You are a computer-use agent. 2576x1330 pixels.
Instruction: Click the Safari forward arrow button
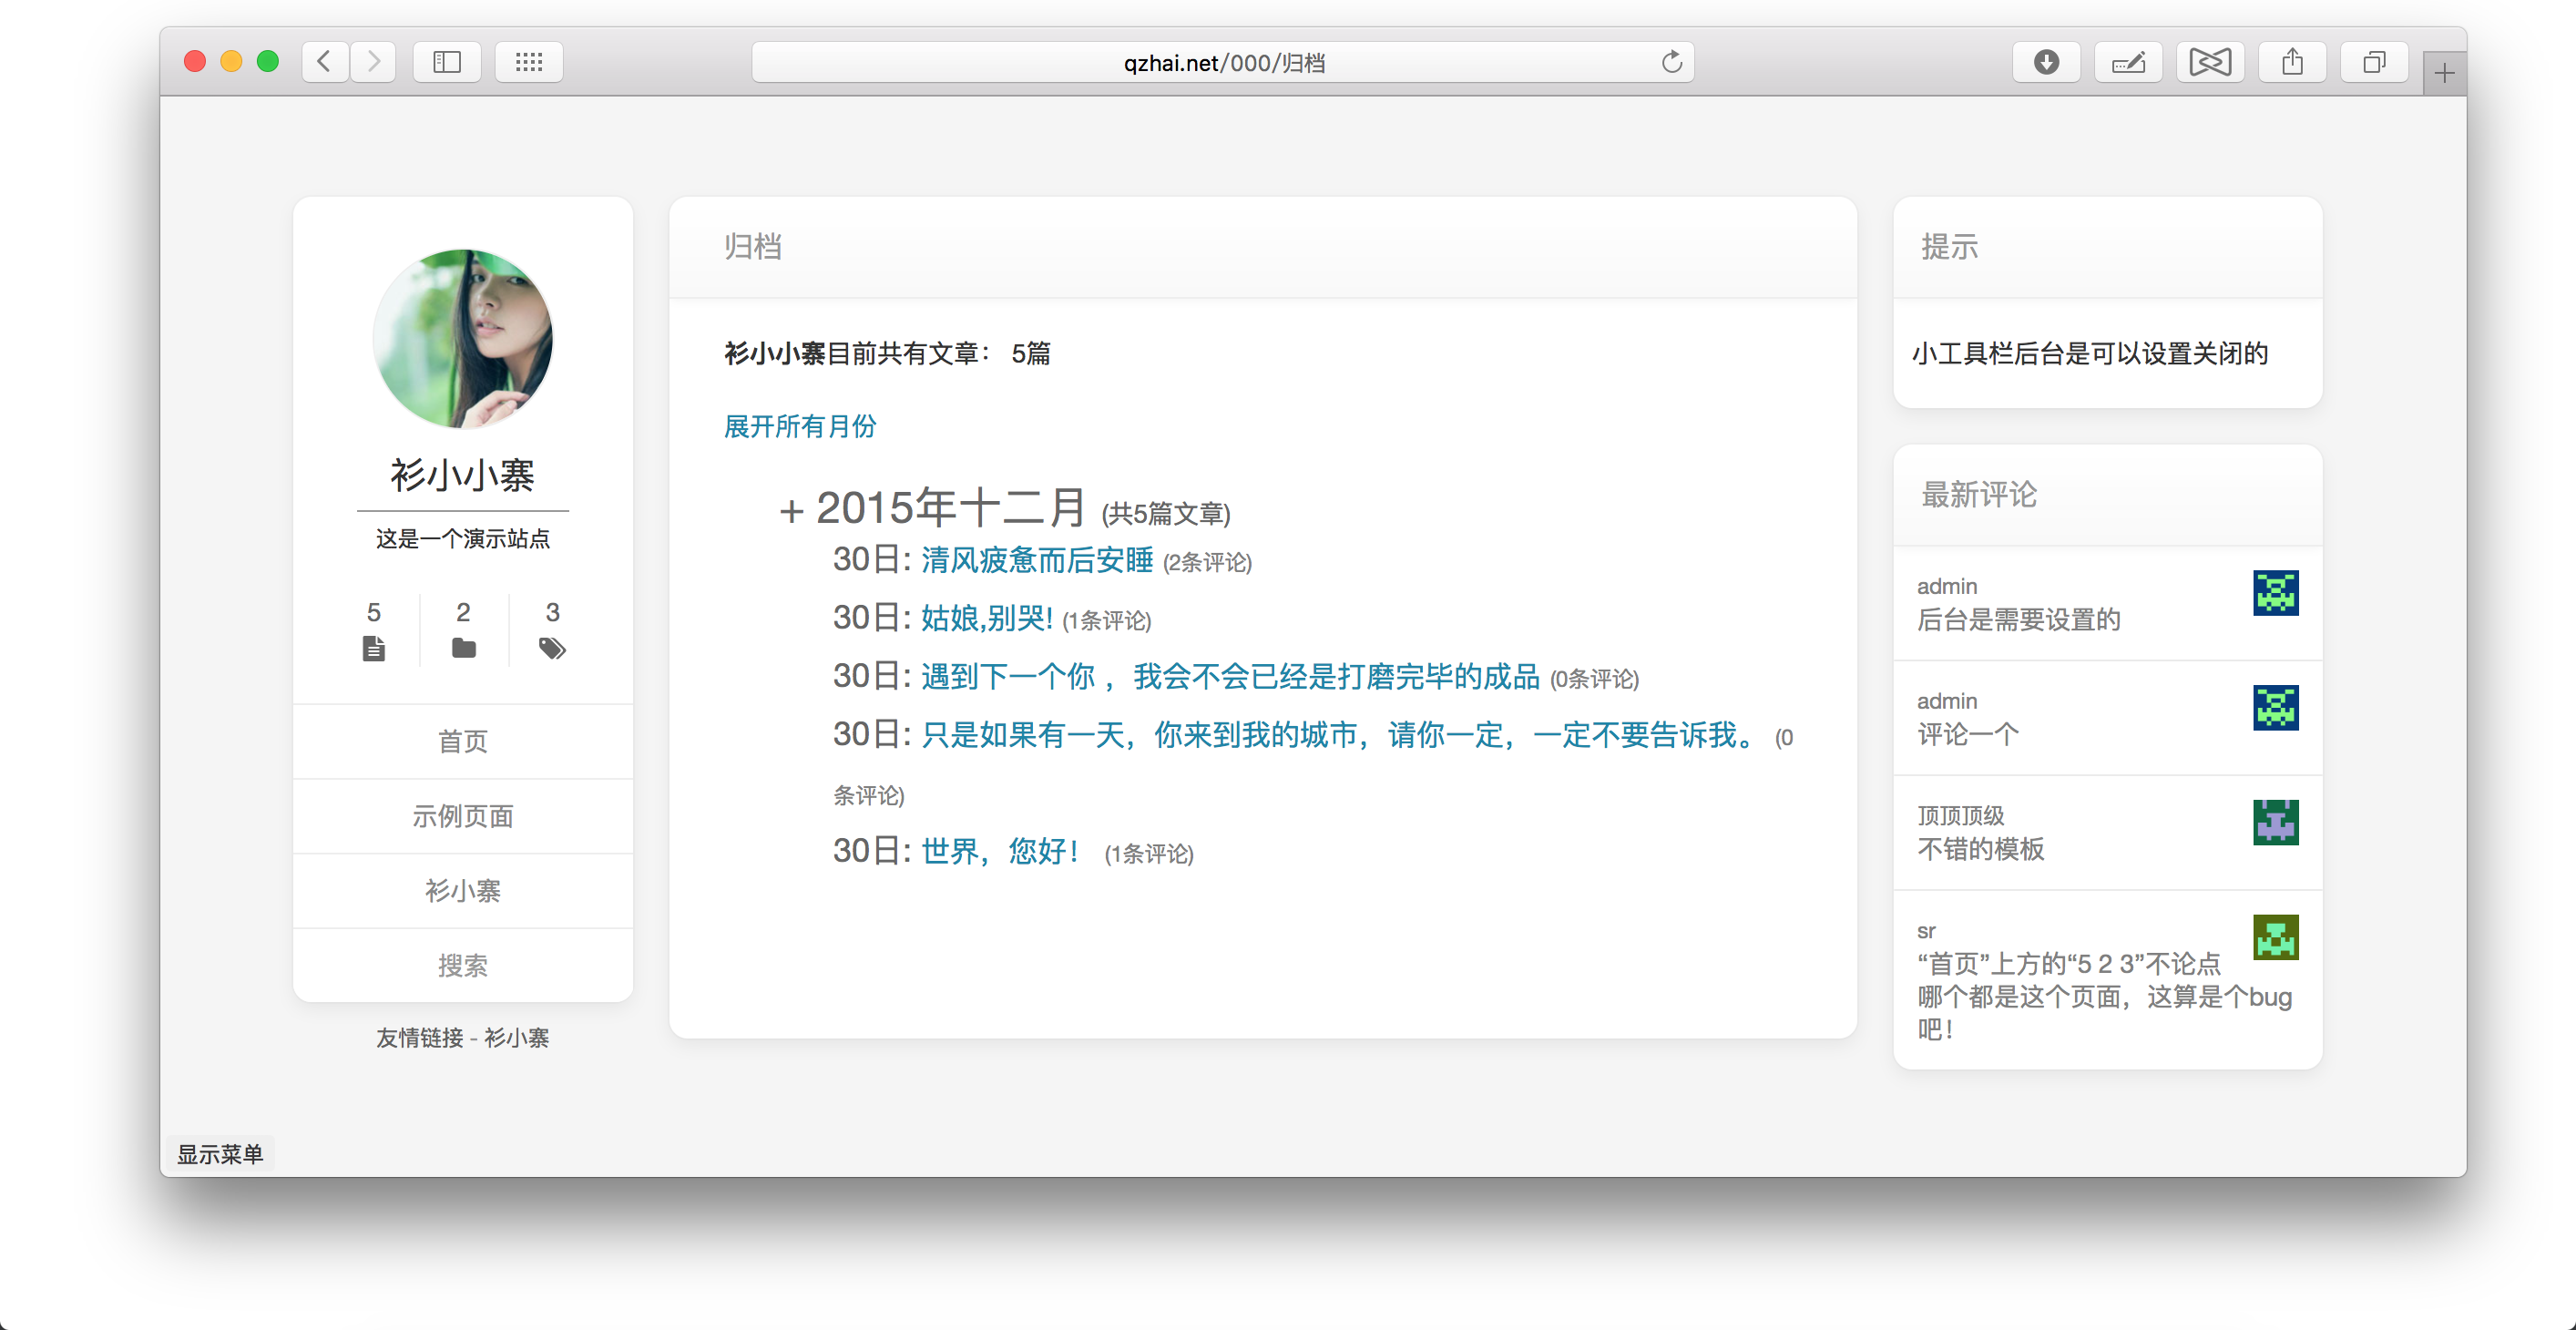[373, 62]
